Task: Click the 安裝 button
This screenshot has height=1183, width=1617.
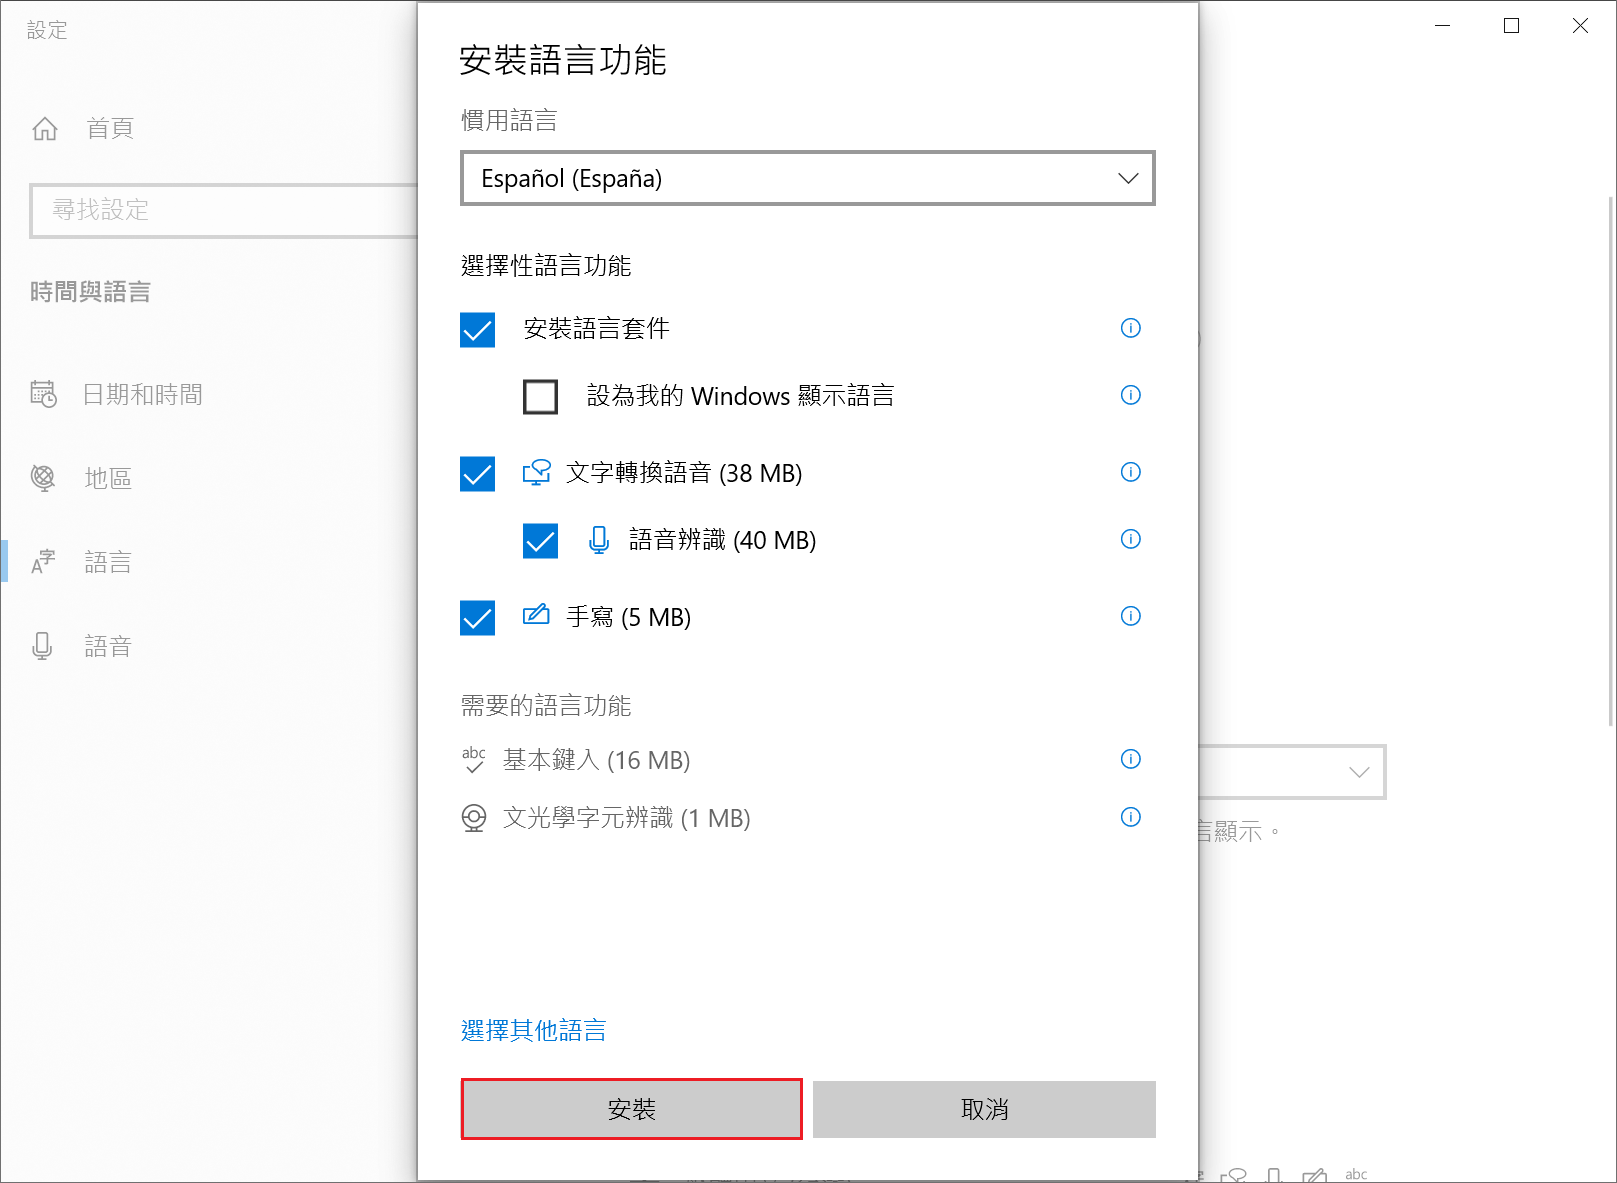Action: (631, 1109)
